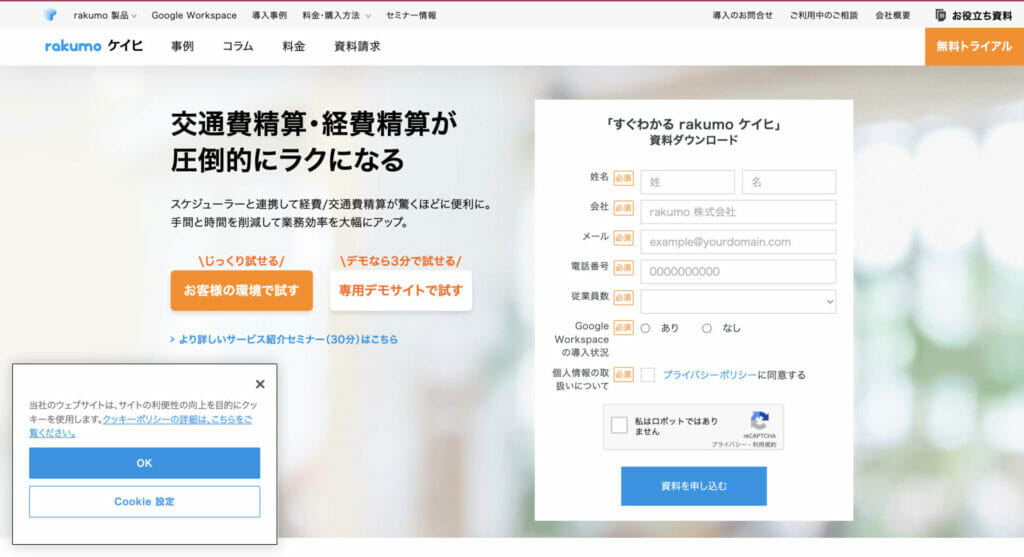Open Google Workspace menu item
Image resolution: width=1024 pixels, height=557 pixels.
(194, 15)
